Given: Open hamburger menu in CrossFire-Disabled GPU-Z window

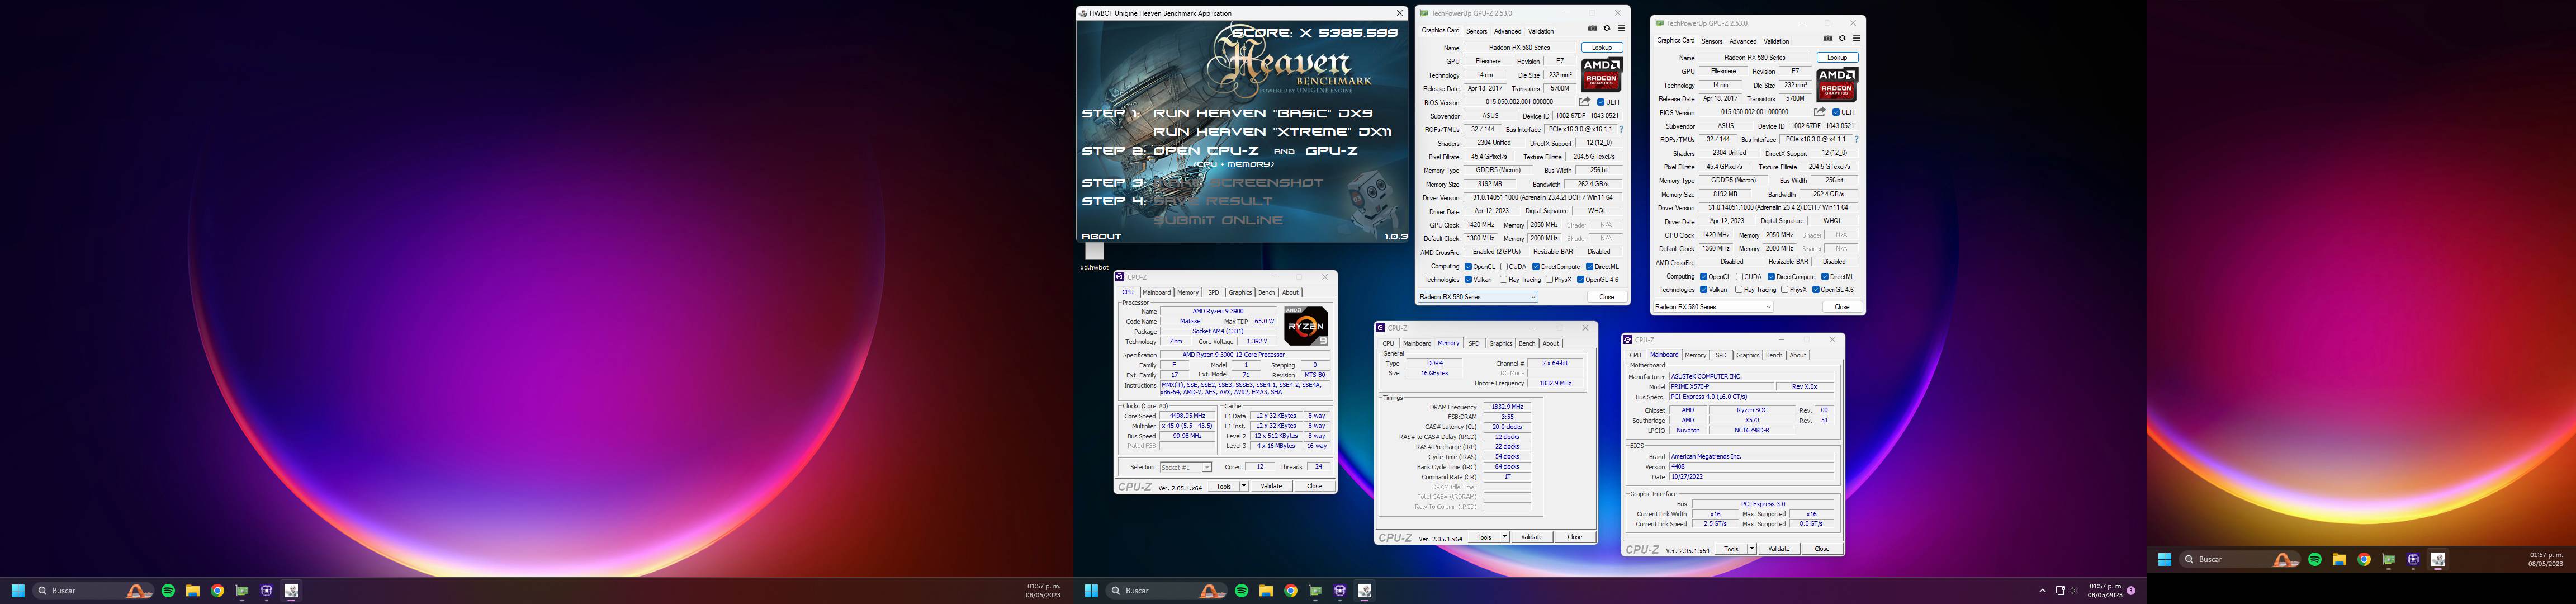Looking at the screenshot, I should (1857, 38).
